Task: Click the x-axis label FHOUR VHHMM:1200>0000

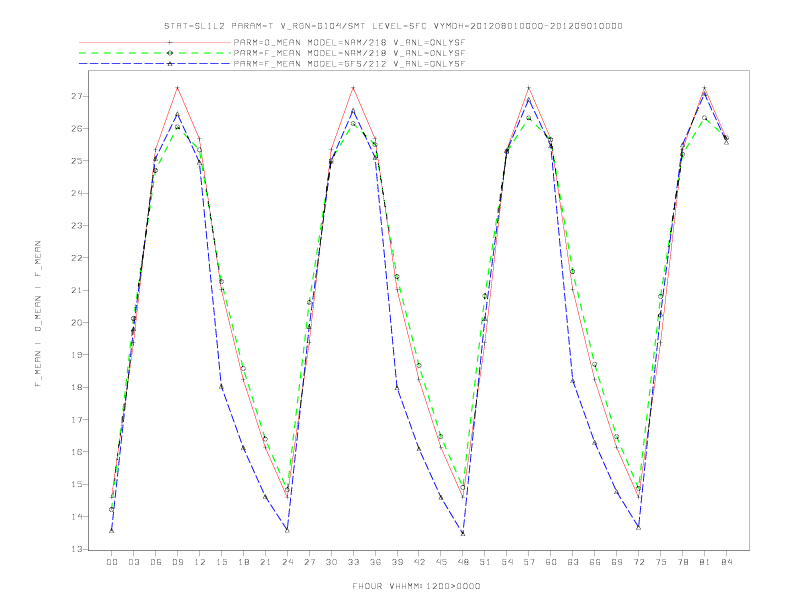Action: click(x=416, y=586)
